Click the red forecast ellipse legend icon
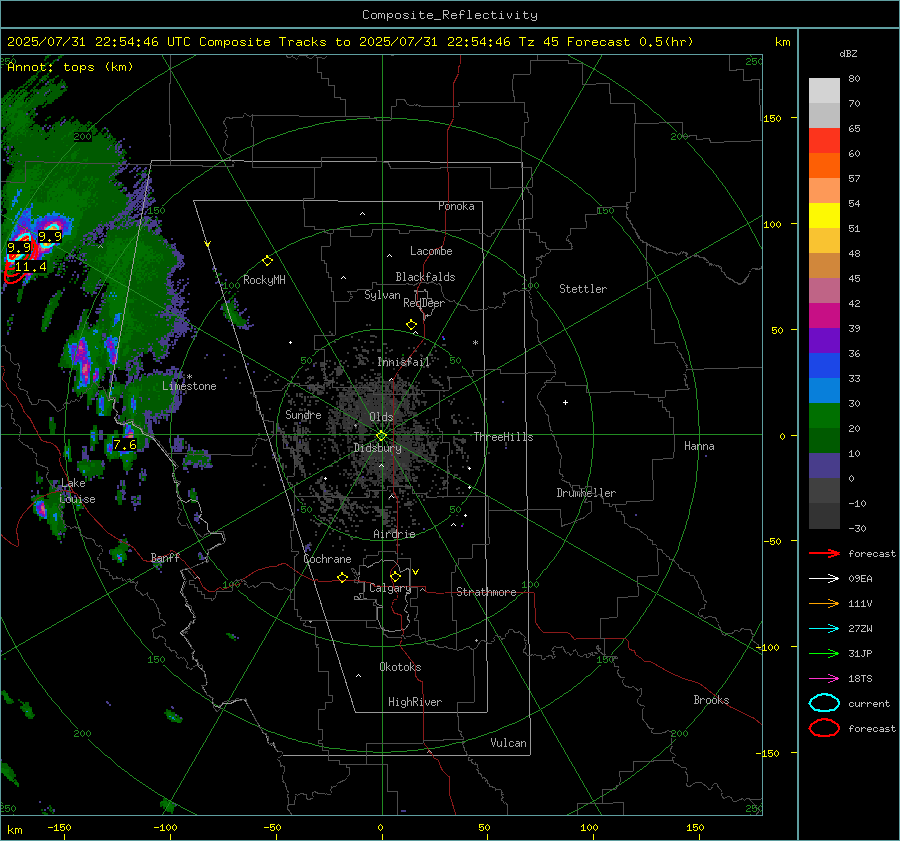This screenshot has width=900, height=841. (824, 728)
